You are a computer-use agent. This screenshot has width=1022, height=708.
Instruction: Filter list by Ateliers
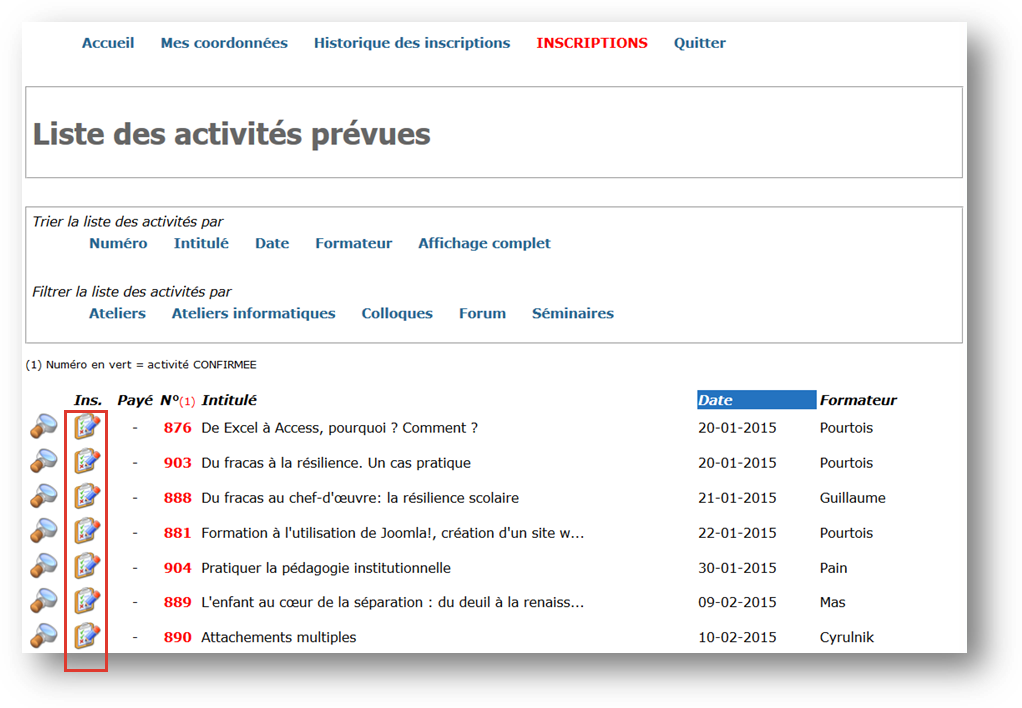[117, 313]
